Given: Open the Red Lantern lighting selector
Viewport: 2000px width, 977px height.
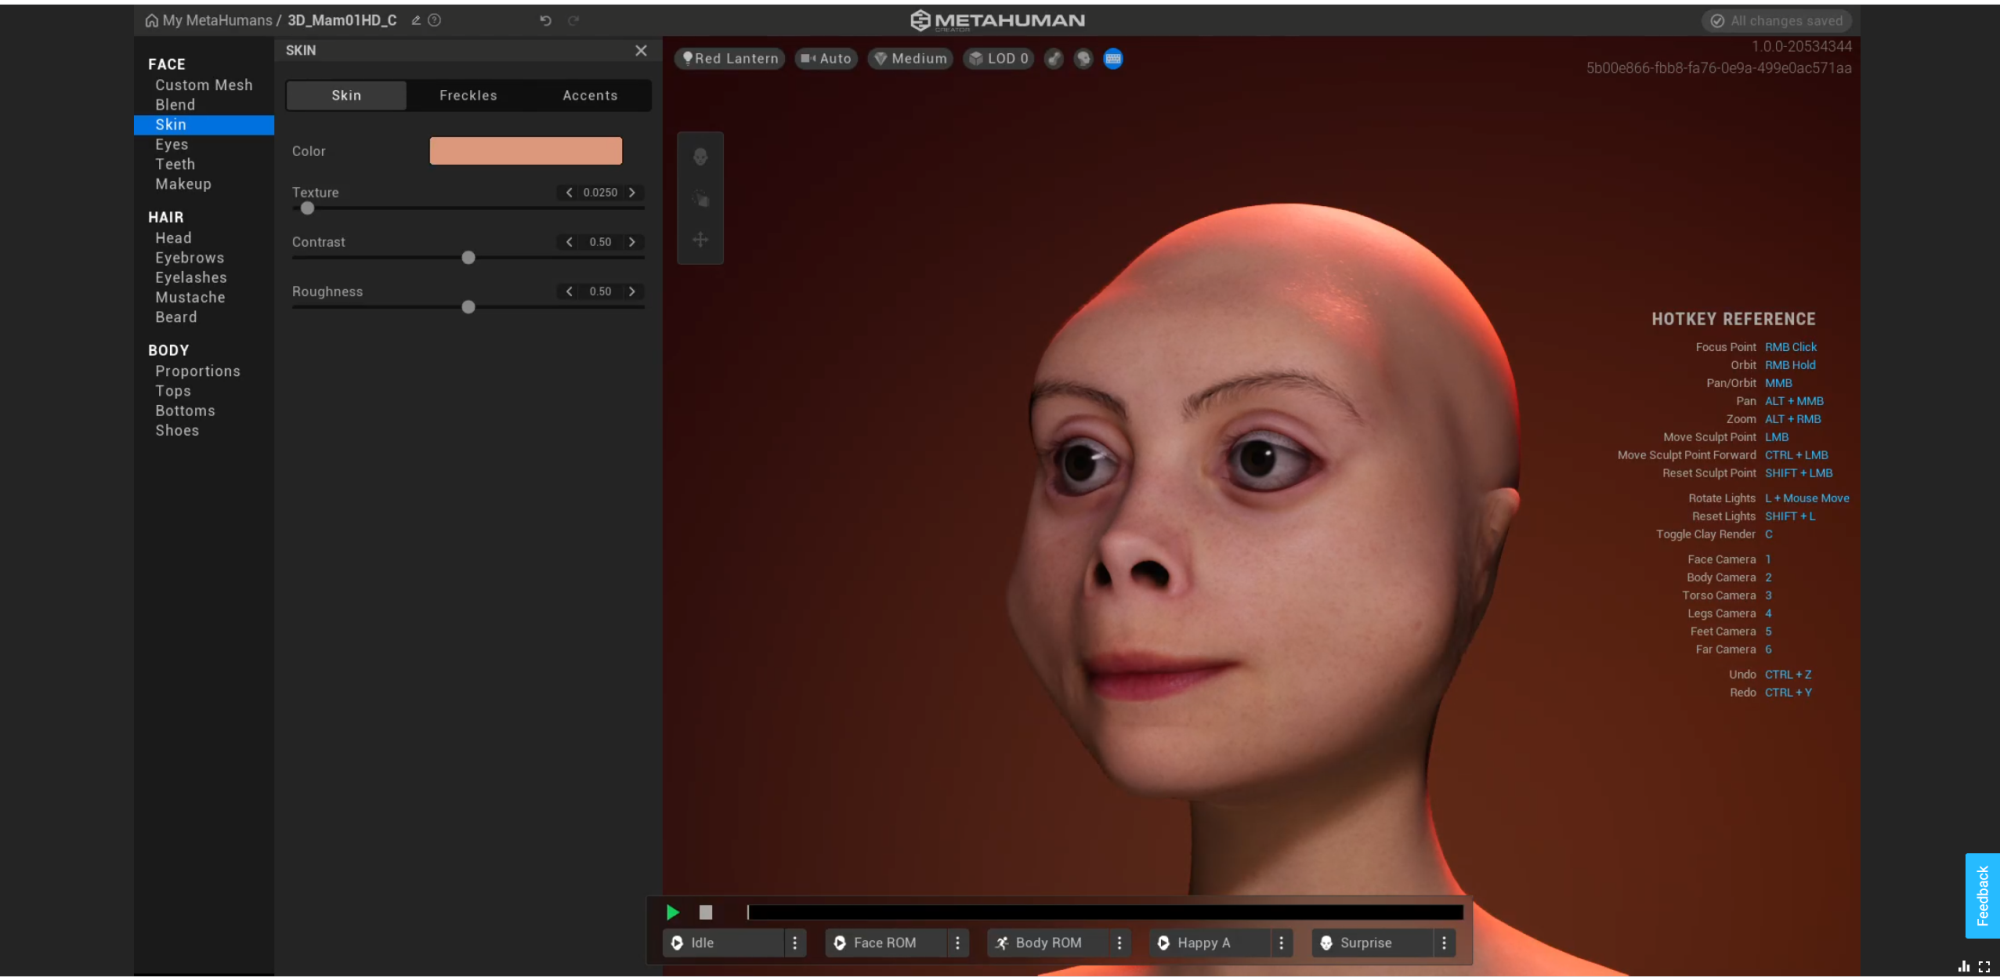Looking at the screenshot, I should (x=730, y=59).
